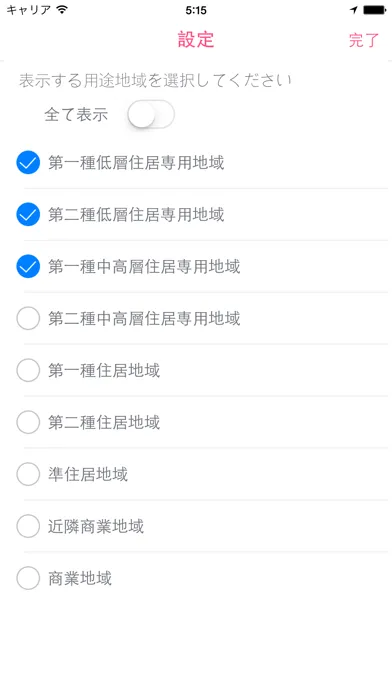Check the 準住居地域 circle
392x696 pixels.
click(28, 474)
